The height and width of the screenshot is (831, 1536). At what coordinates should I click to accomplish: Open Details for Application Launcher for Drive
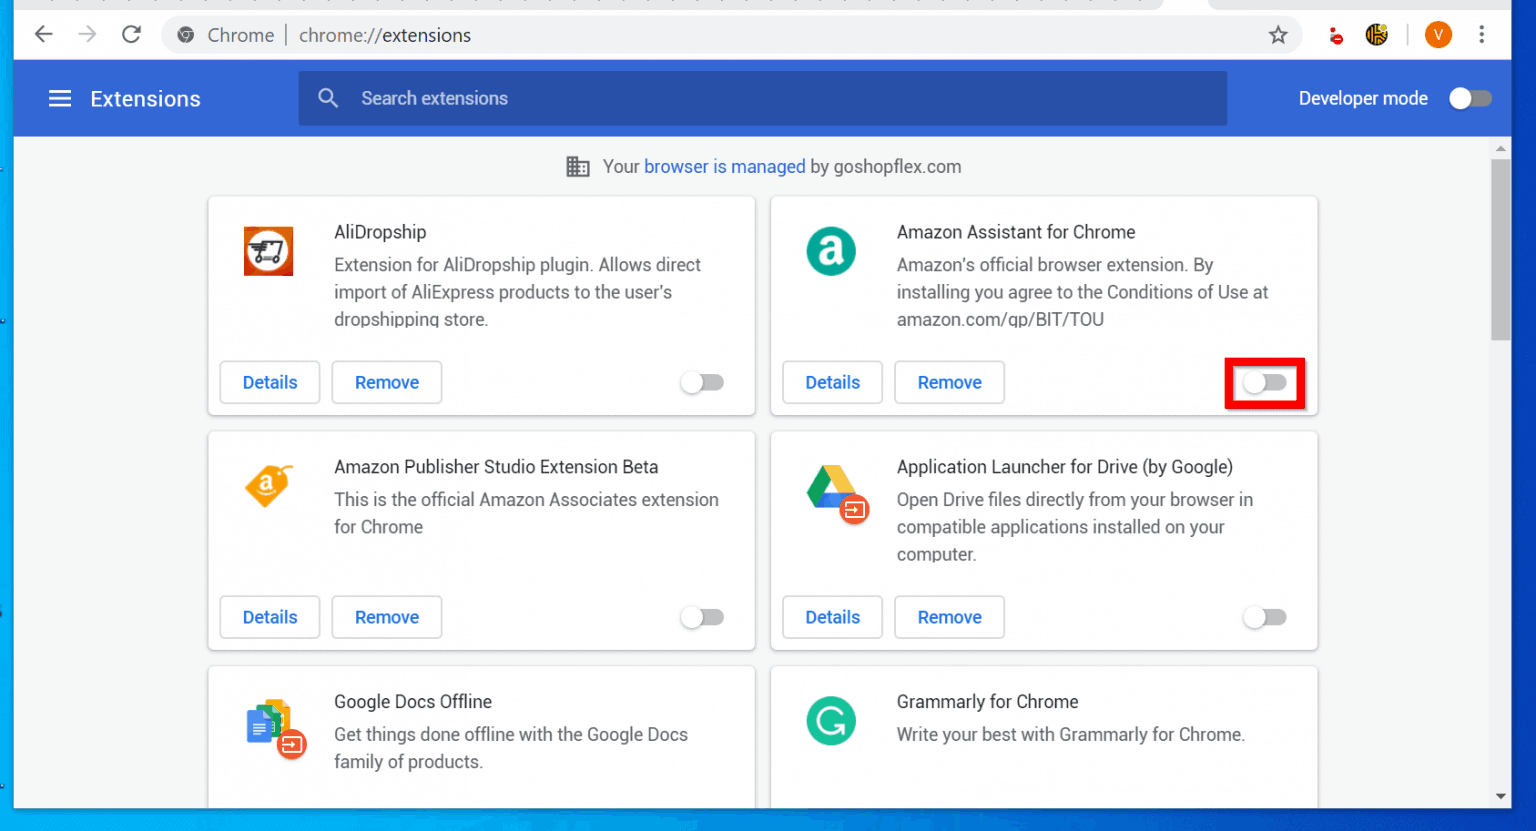[833, 617]
